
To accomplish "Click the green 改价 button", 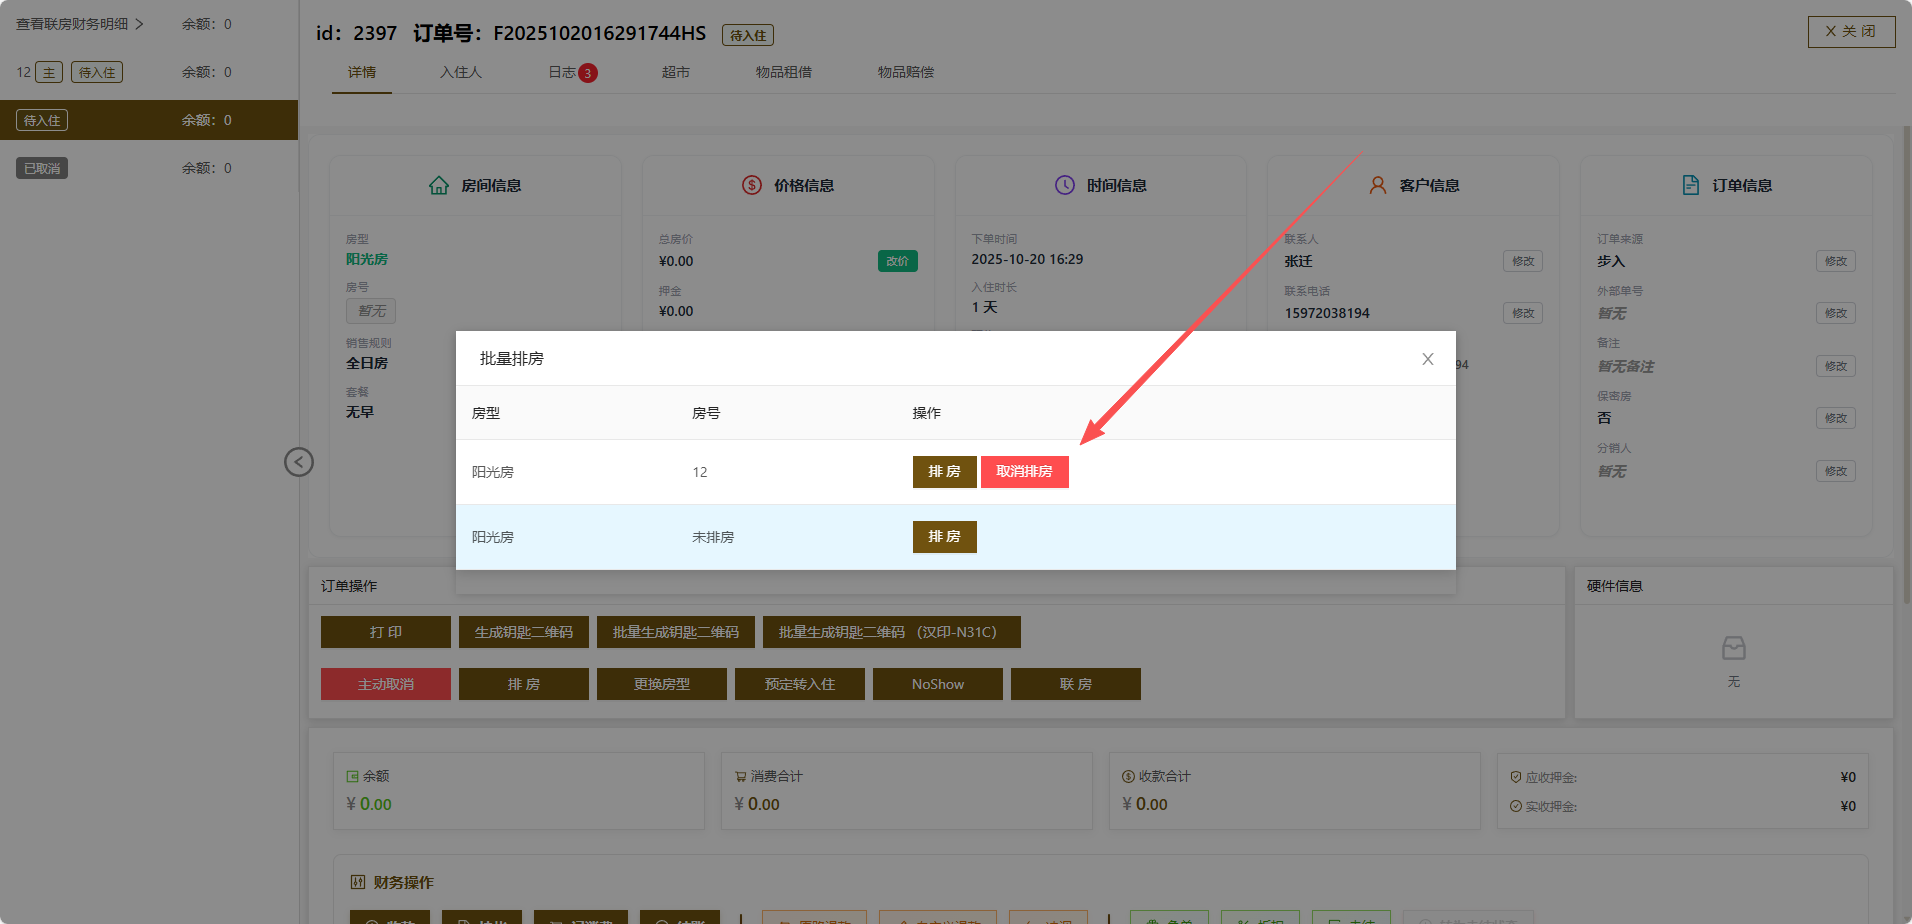I will [897, 261].
